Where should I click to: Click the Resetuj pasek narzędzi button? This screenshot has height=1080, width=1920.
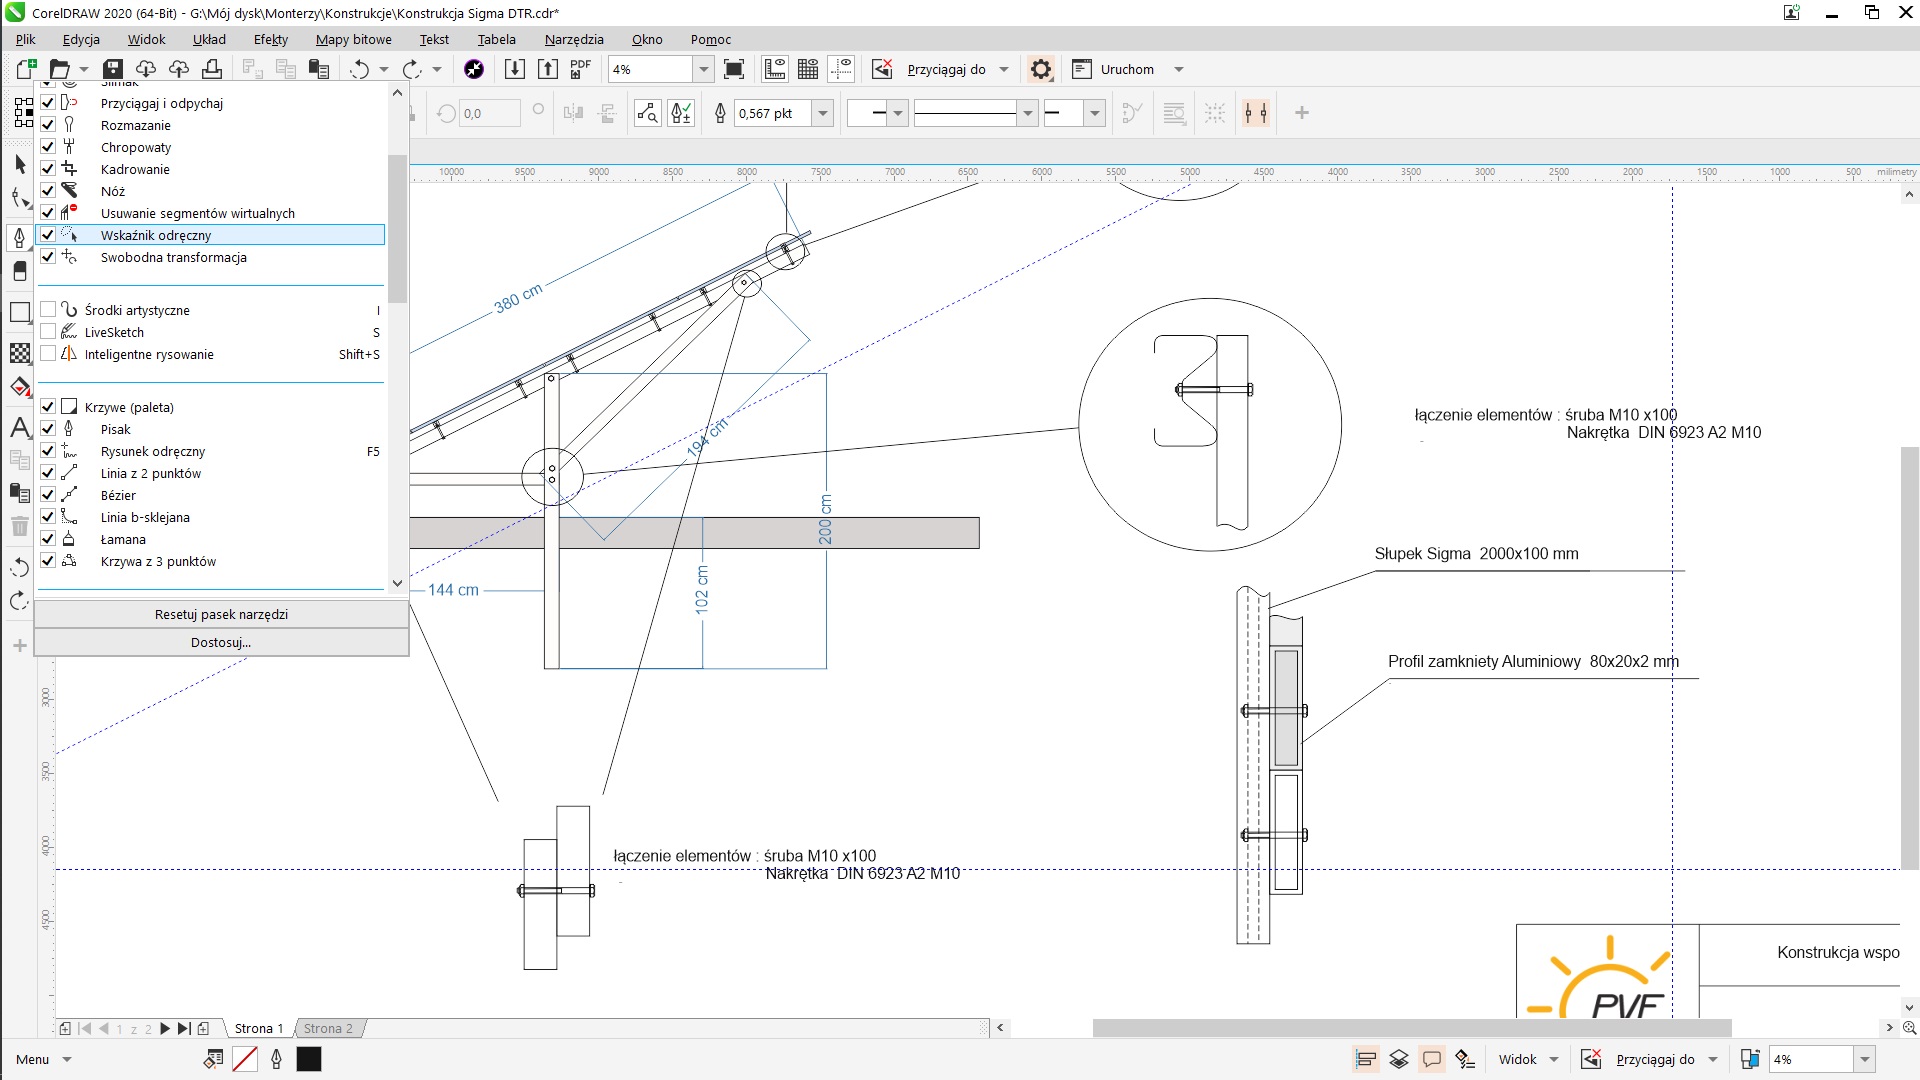[x=221, y=614]
